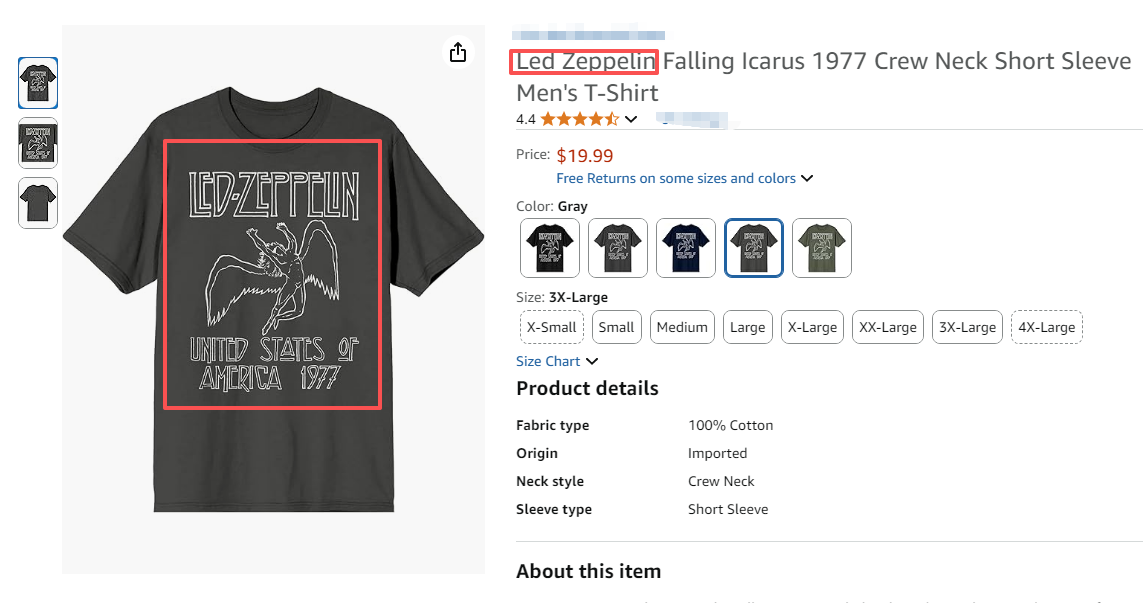Open the Size Chart dropdown
1143x603 pixels.
(x=557, y=361)
